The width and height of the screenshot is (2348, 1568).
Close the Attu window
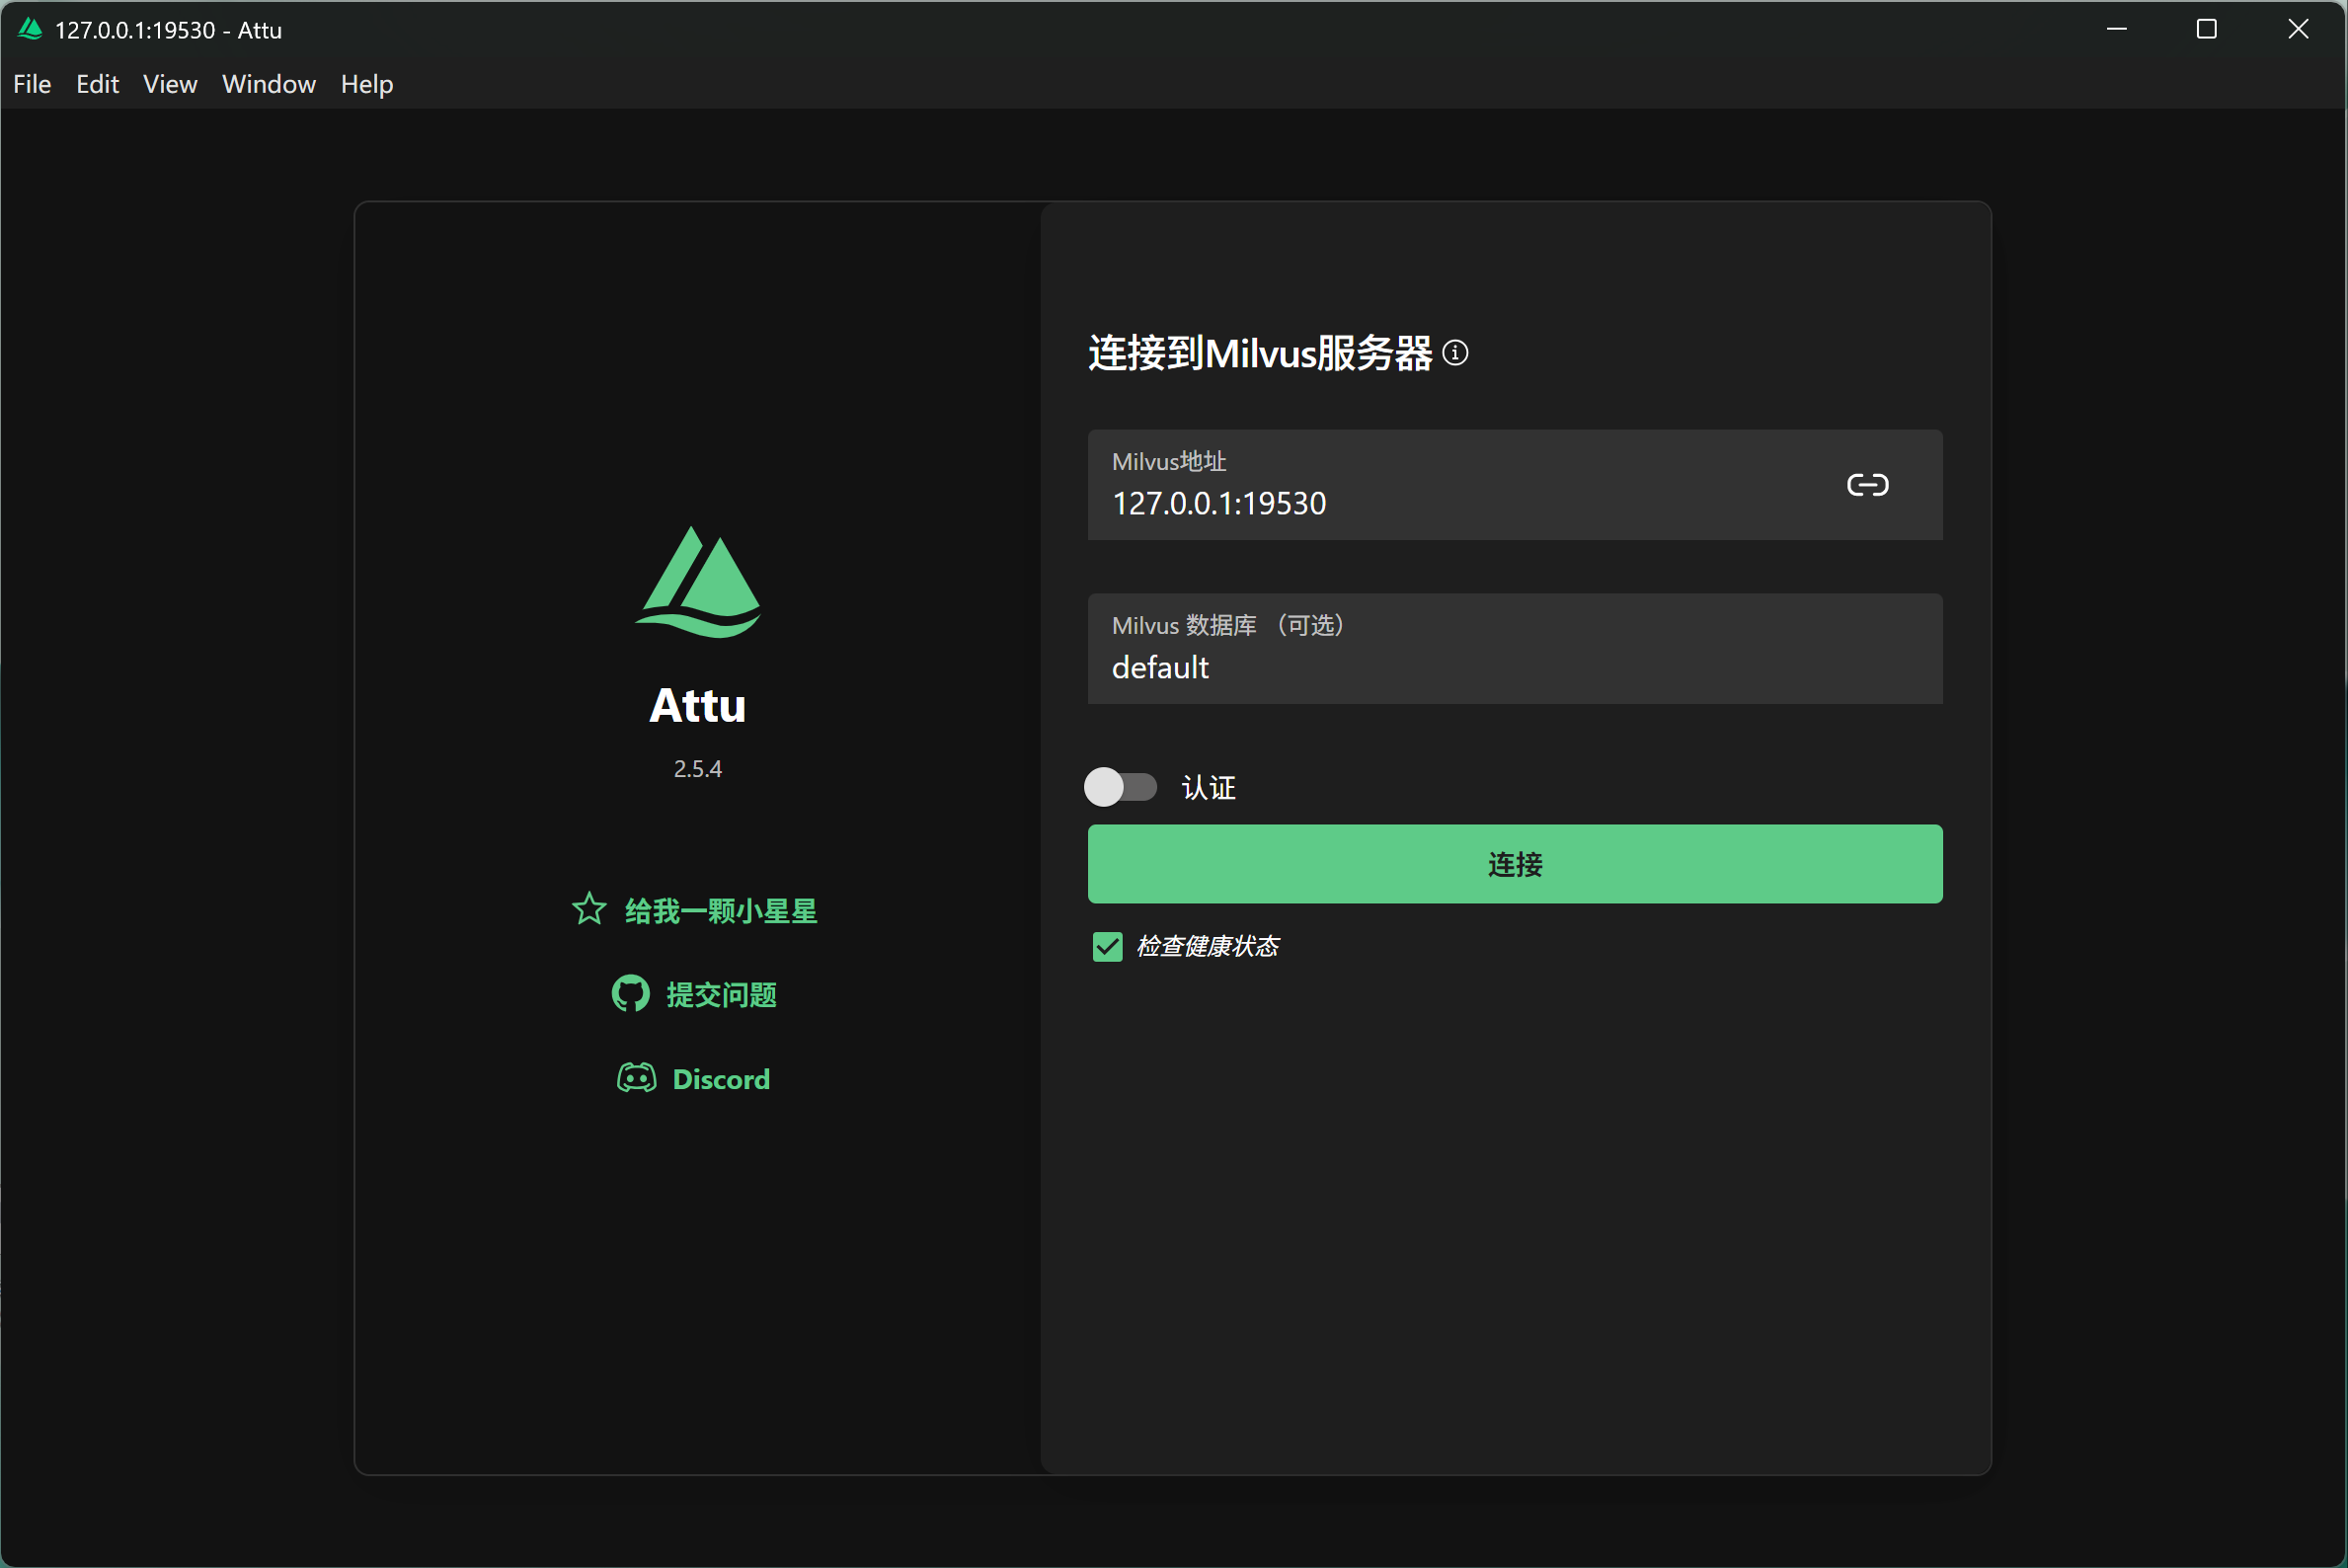2298,29
